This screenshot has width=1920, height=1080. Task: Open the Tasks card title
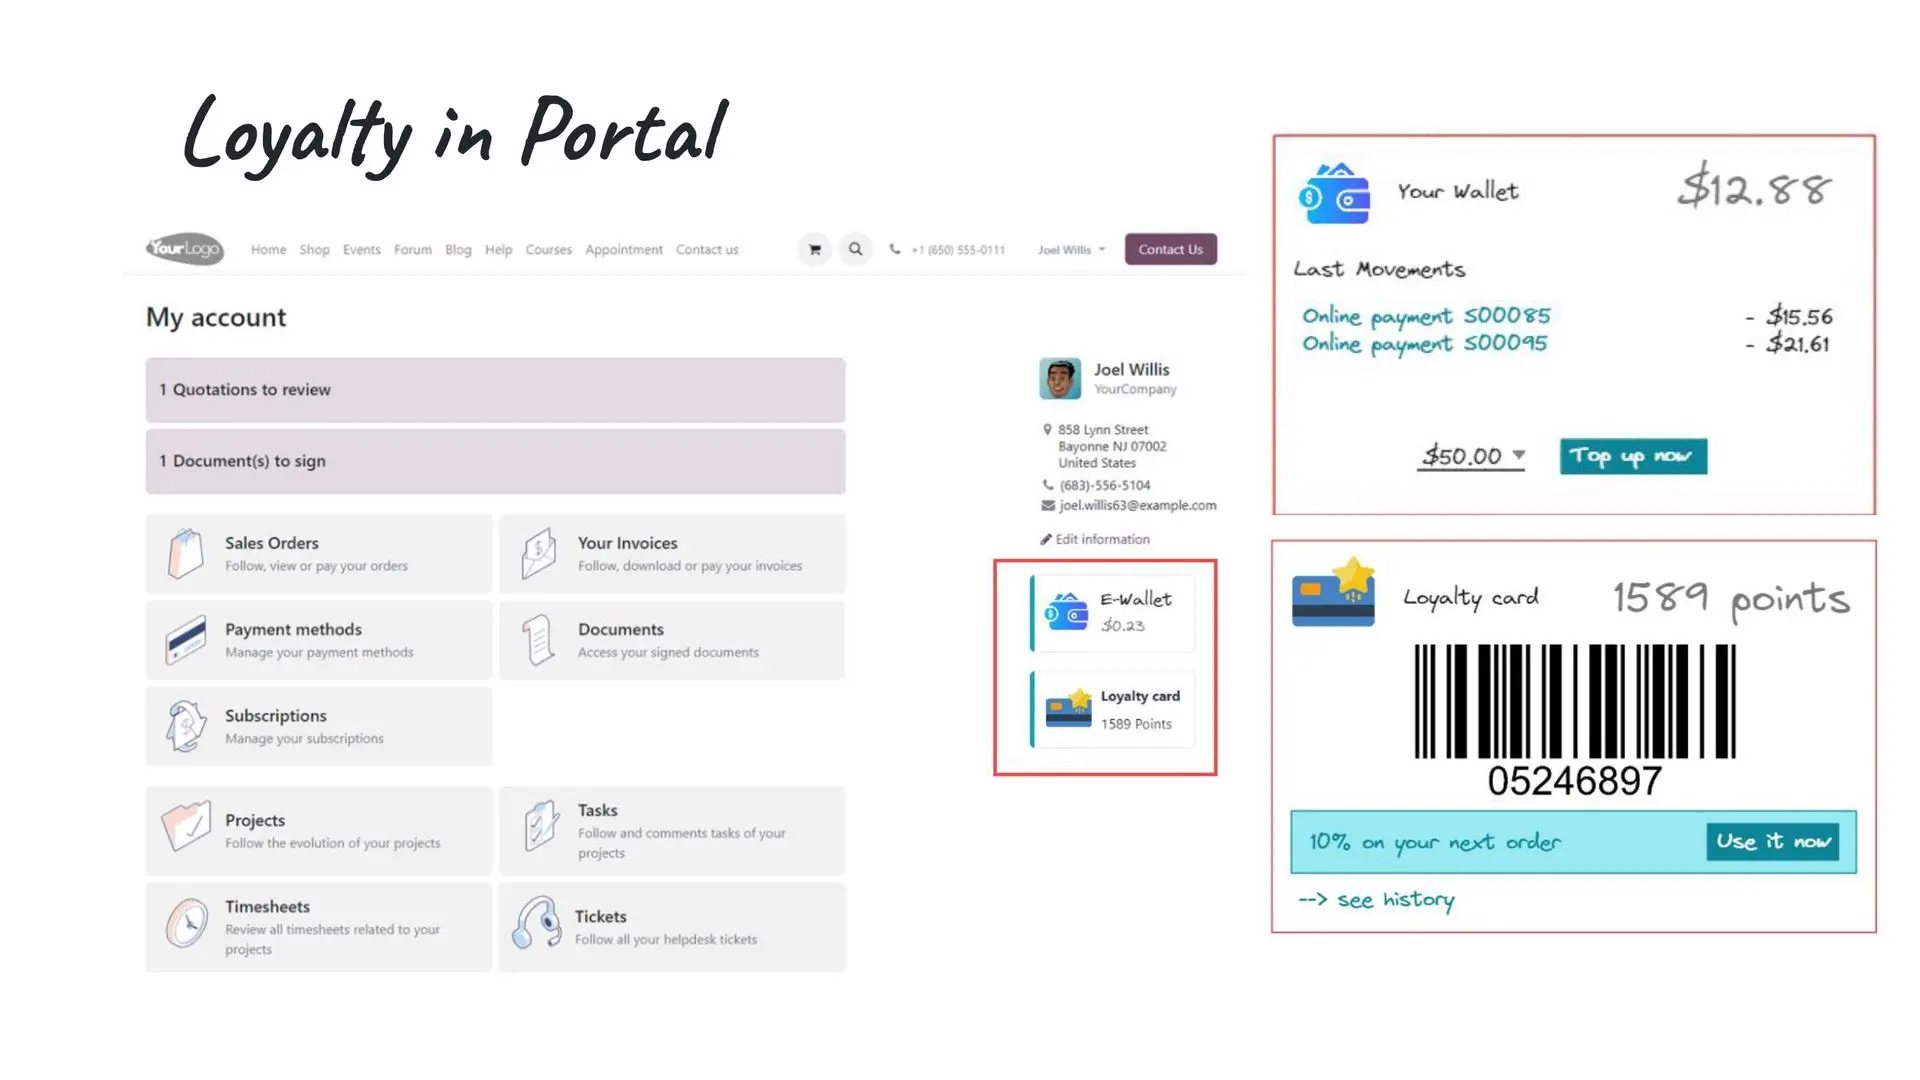pyautogui.click(x=597, y=810)
